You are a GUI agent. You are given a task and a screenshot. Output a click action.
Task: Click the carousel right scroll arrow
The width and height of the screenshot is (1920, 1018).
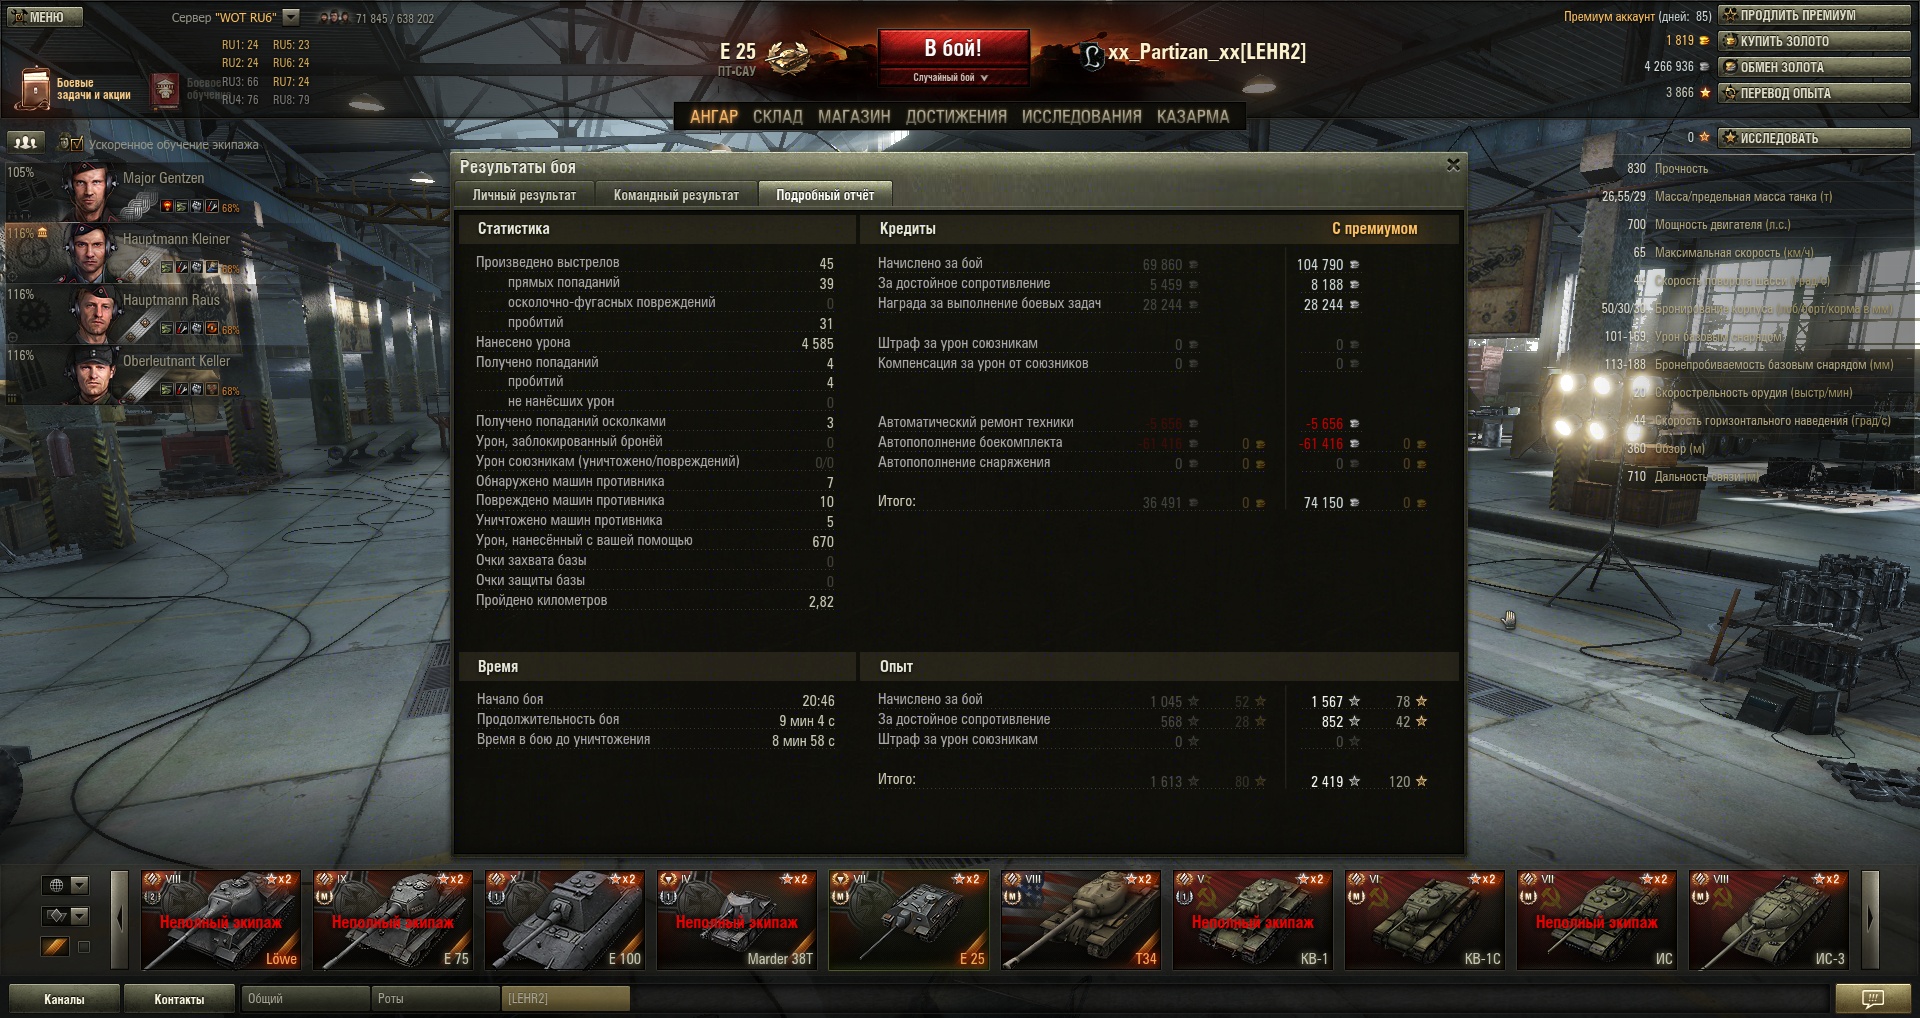[x=1870, y=920]
